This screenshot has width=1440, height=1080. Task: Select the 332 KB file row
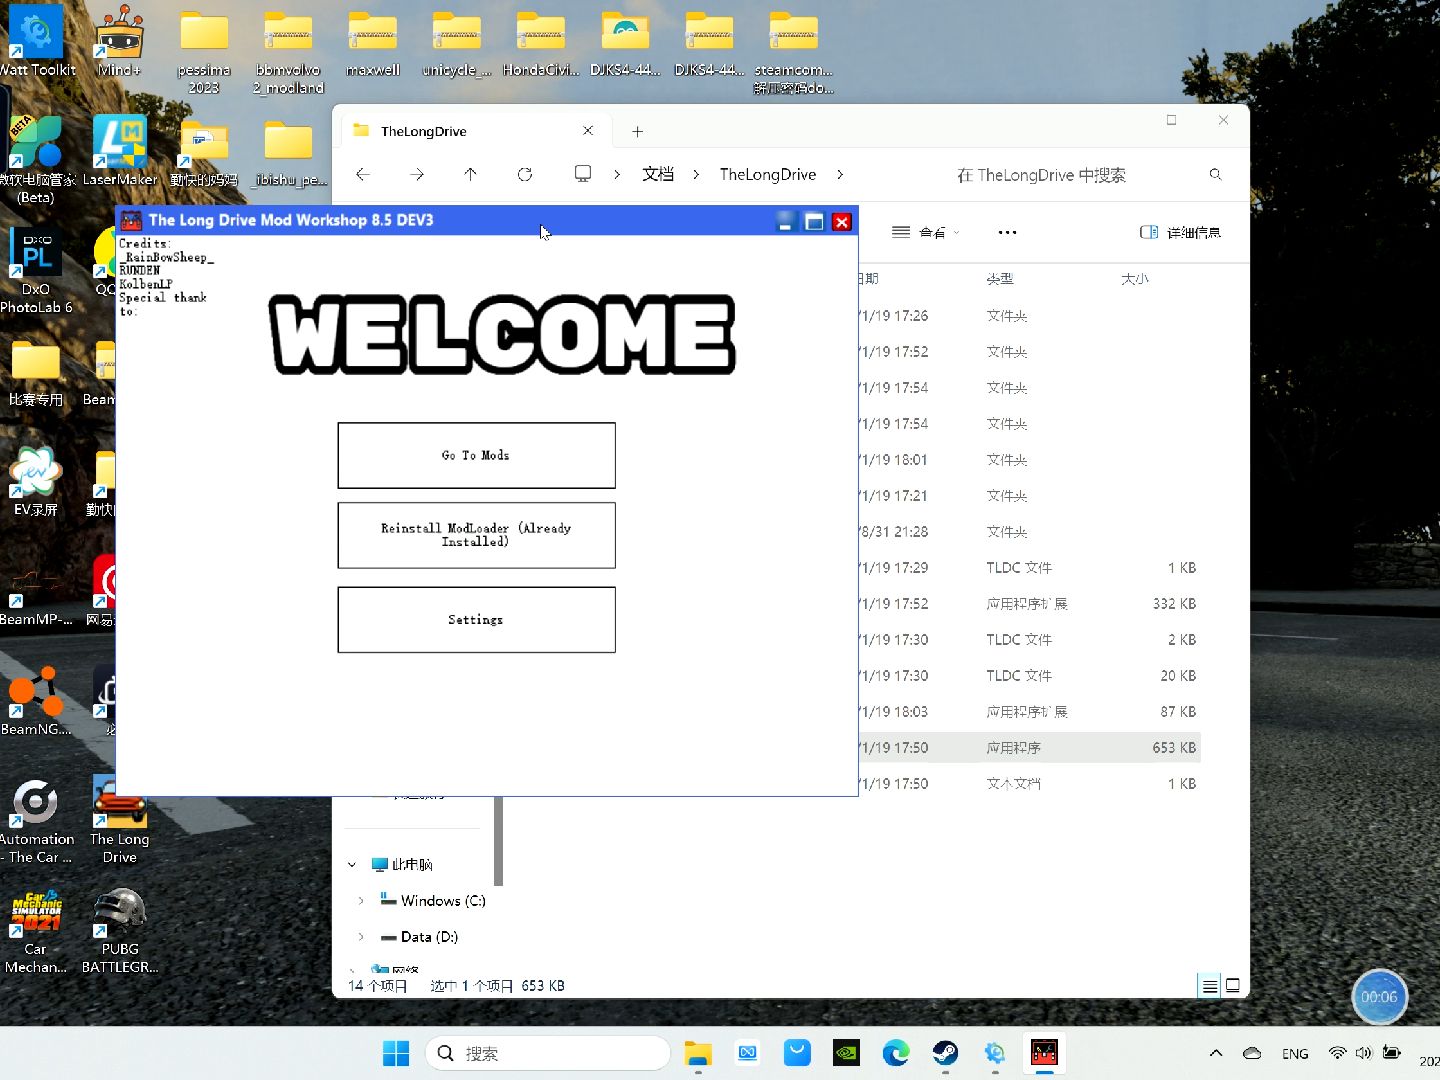tap(1028, 604)
